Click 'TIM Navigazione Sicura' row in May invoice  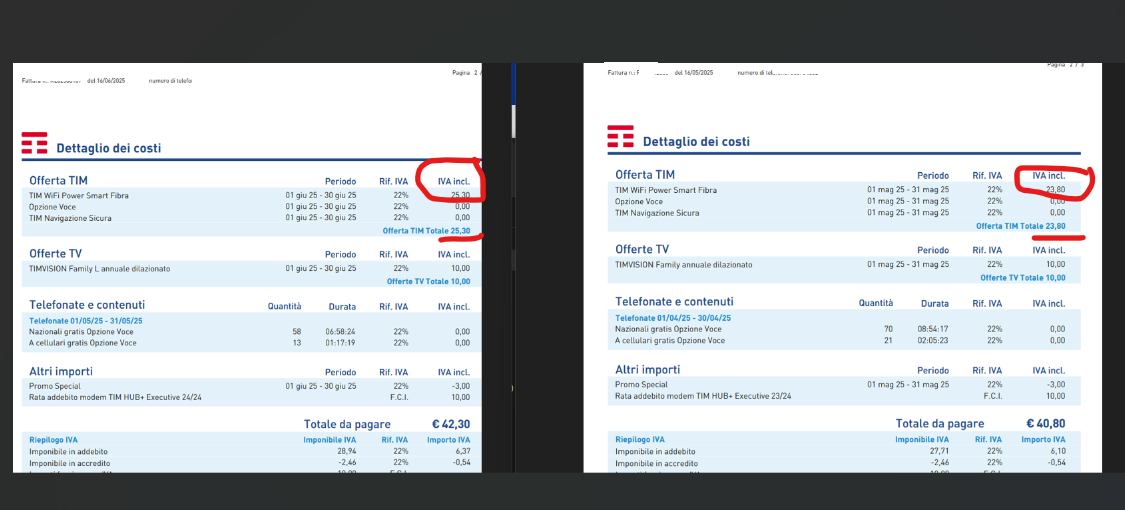657,213
